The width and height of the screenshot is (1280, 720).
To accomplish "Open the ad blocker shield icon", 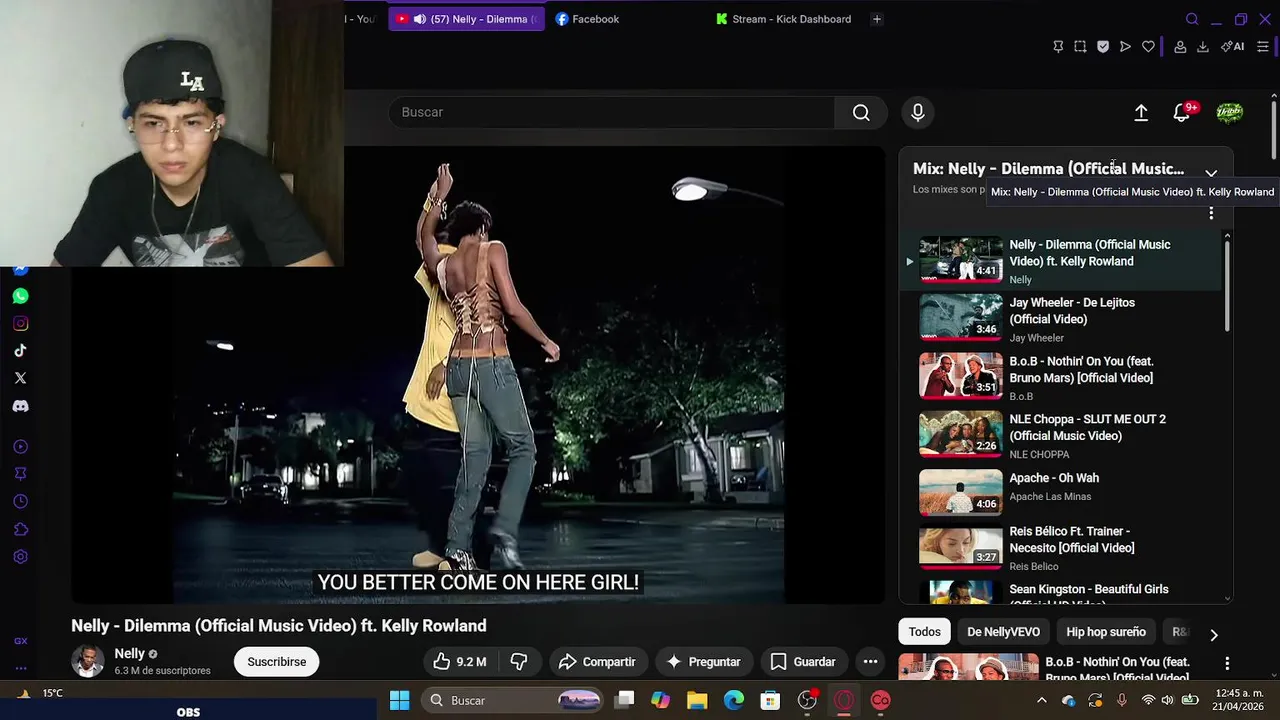I will coord(1103,46).
